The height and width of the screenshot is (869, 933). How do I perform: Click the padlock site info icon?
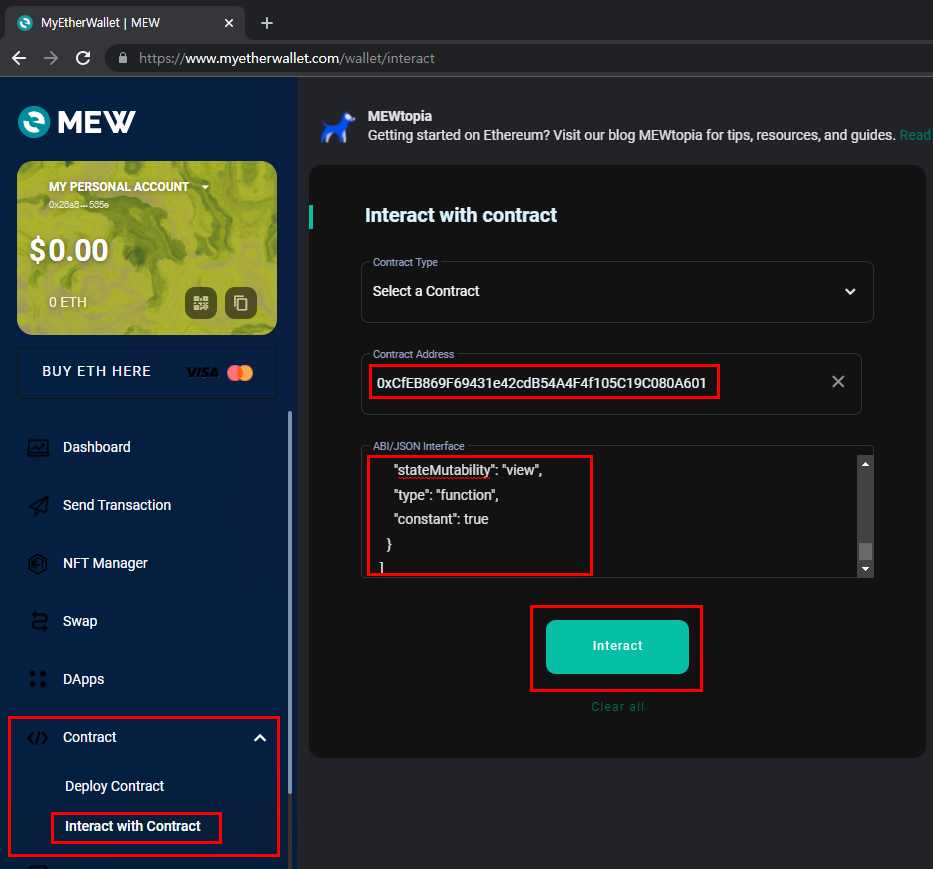coord(123,58)
